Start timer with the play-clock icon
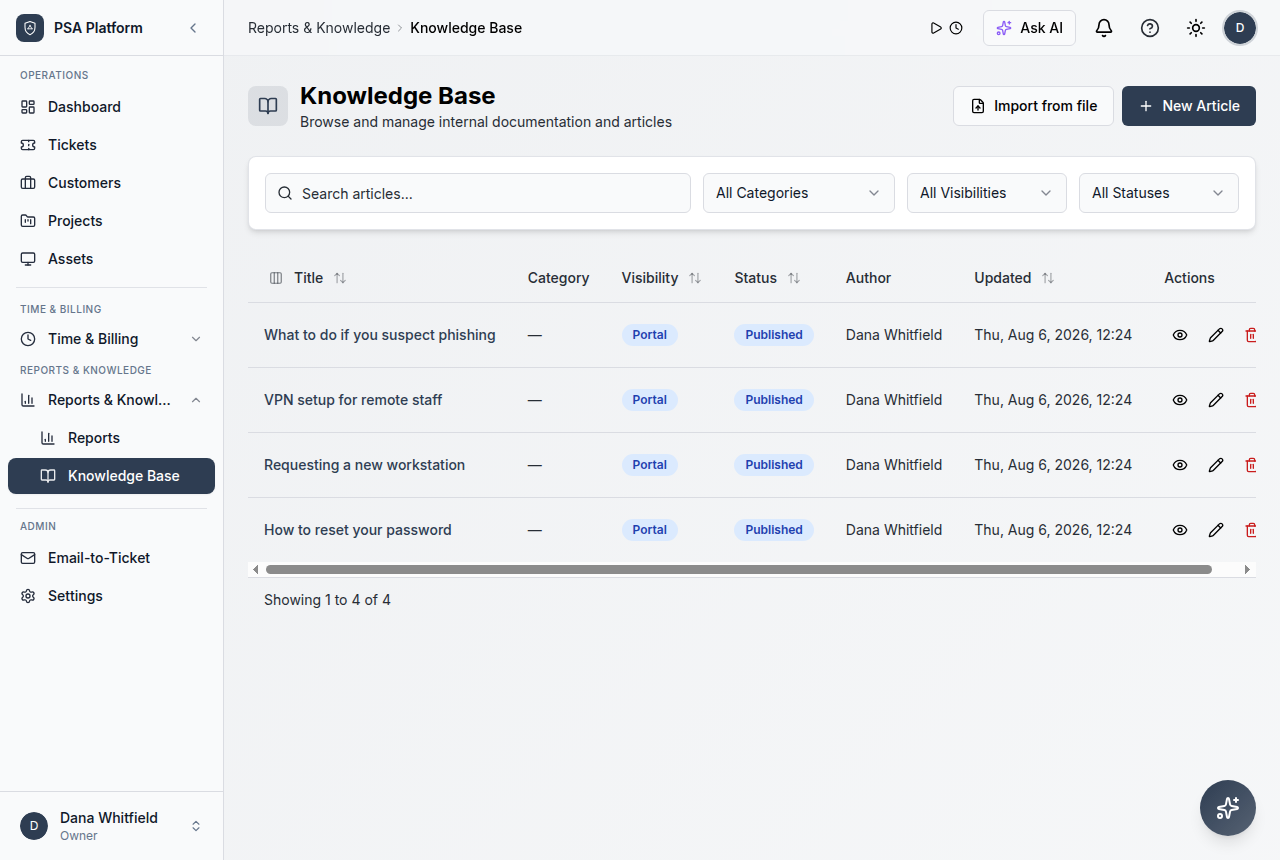The height and width of the screenshot is (860, 1280). [946, 28]
